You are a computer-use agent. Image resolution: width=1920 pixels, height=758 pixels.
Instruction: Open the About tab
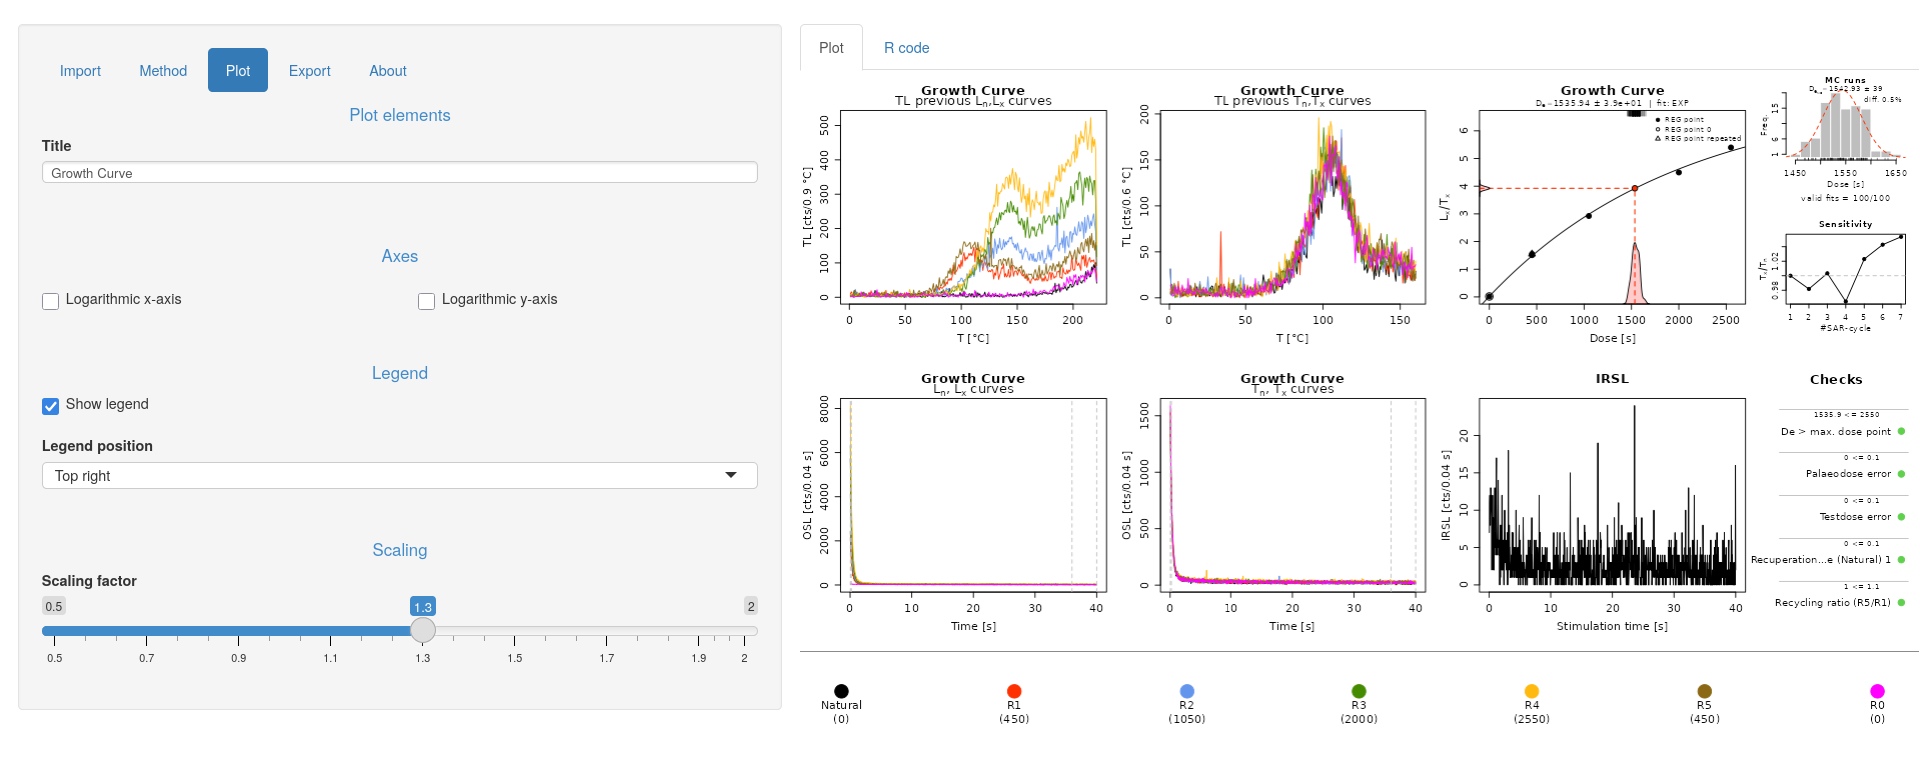click(x=388, y=71)
